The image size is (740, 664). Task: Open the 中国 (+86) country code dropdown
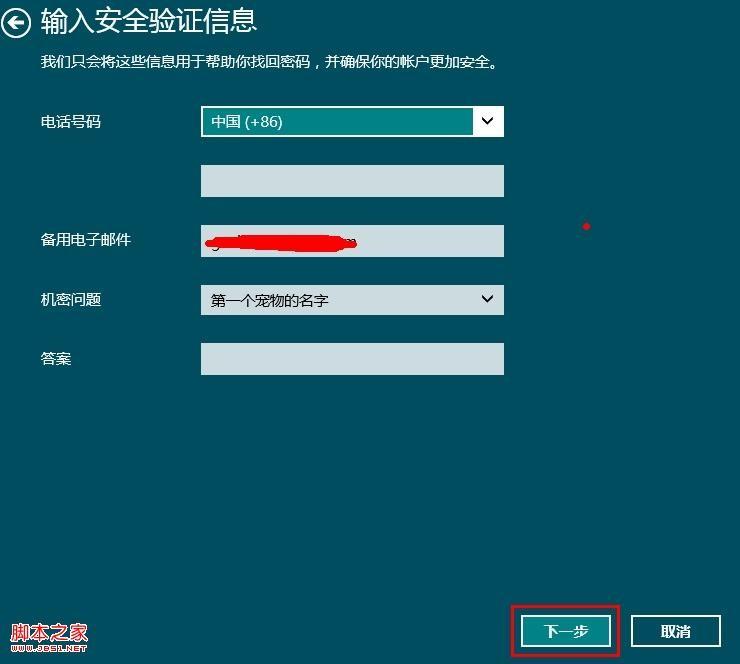click(352, 122)
